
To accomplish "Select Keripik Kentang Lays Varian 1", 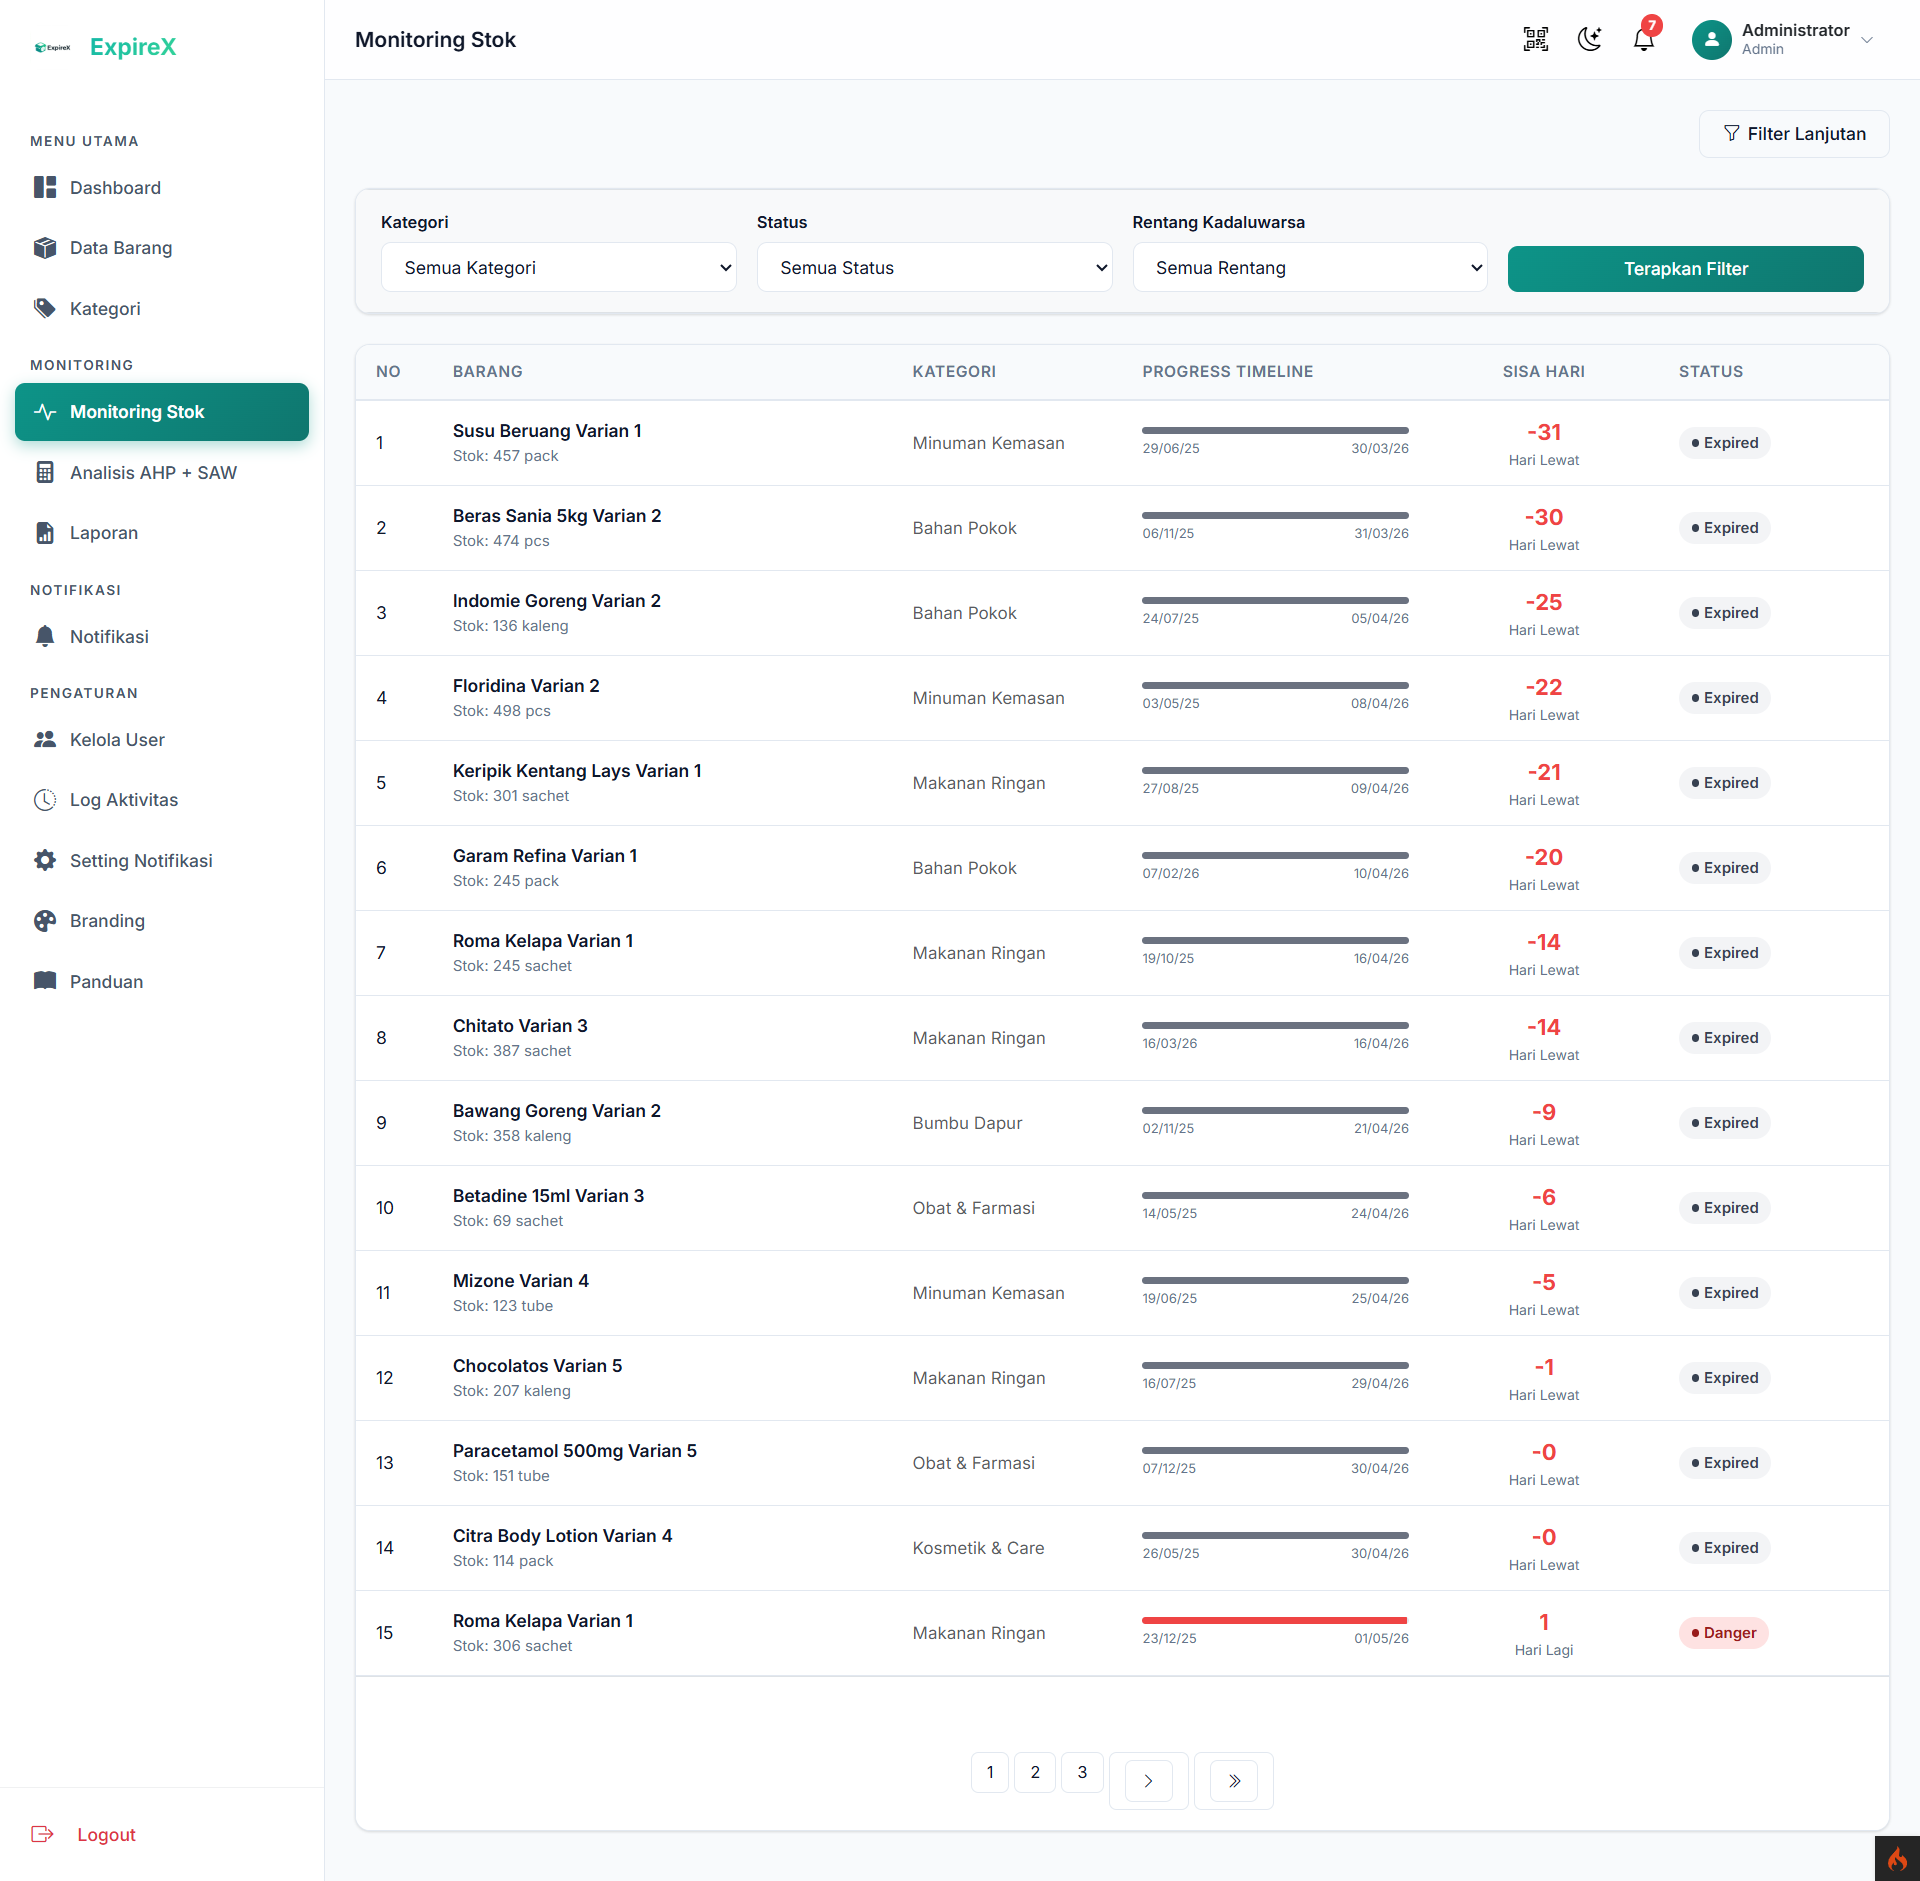I will click(x=577, y=771).
